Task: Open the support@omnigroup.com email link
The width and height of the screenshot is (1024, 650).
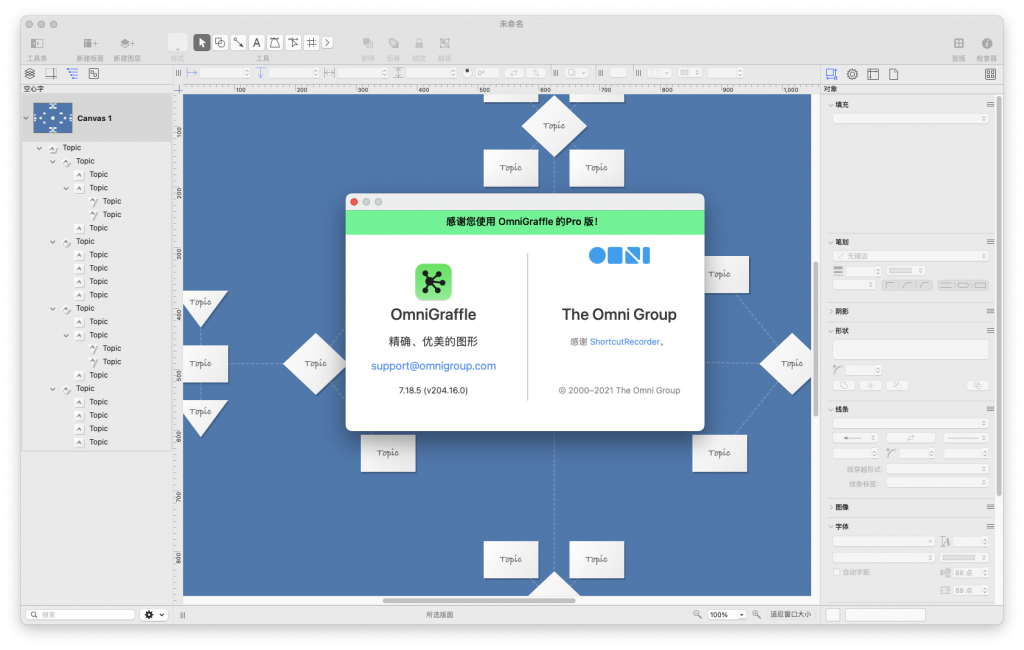Action: 433,366
